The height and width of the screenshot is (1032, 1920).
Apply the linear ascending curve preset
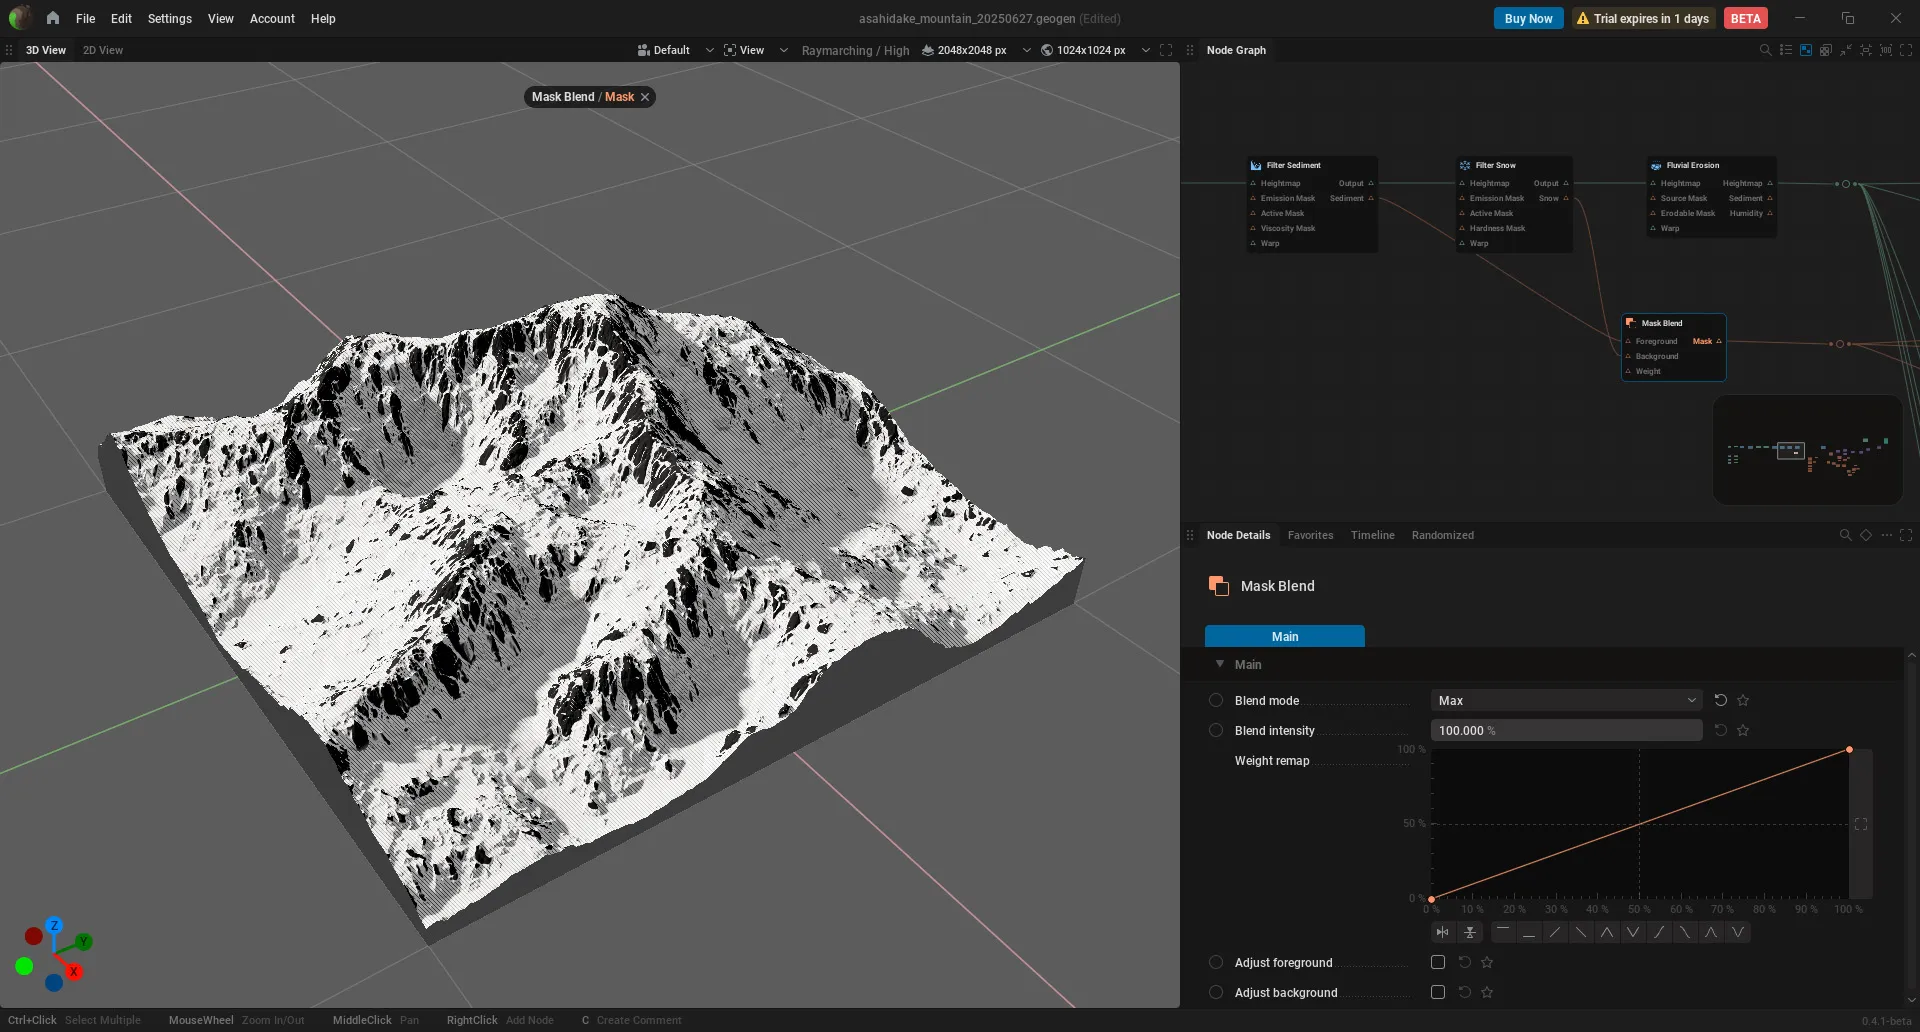point(1555,932)
